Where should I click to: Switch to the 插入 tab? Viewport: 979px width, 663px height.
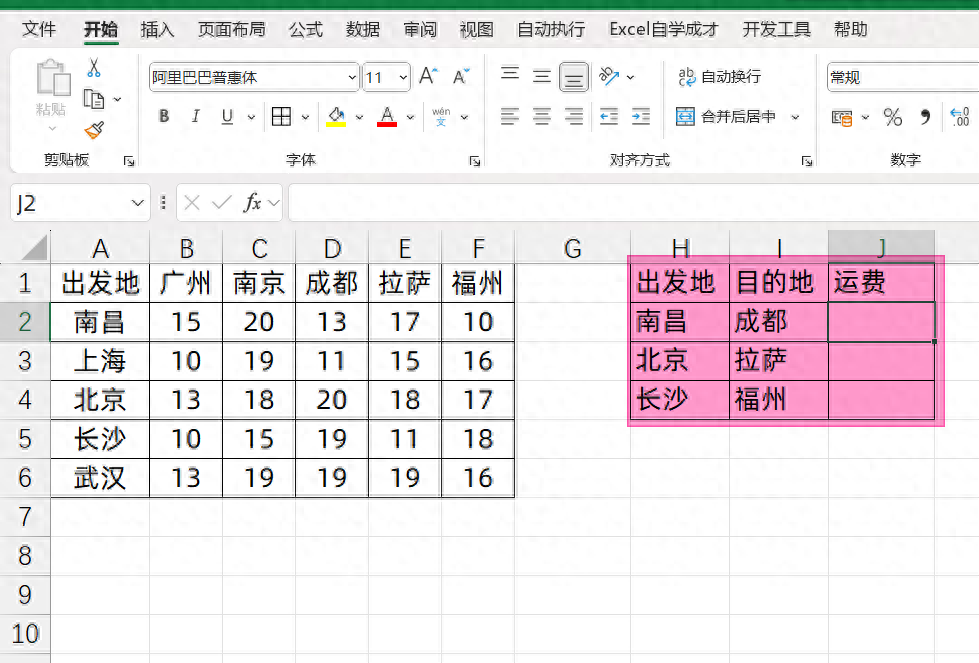(157, 29)
